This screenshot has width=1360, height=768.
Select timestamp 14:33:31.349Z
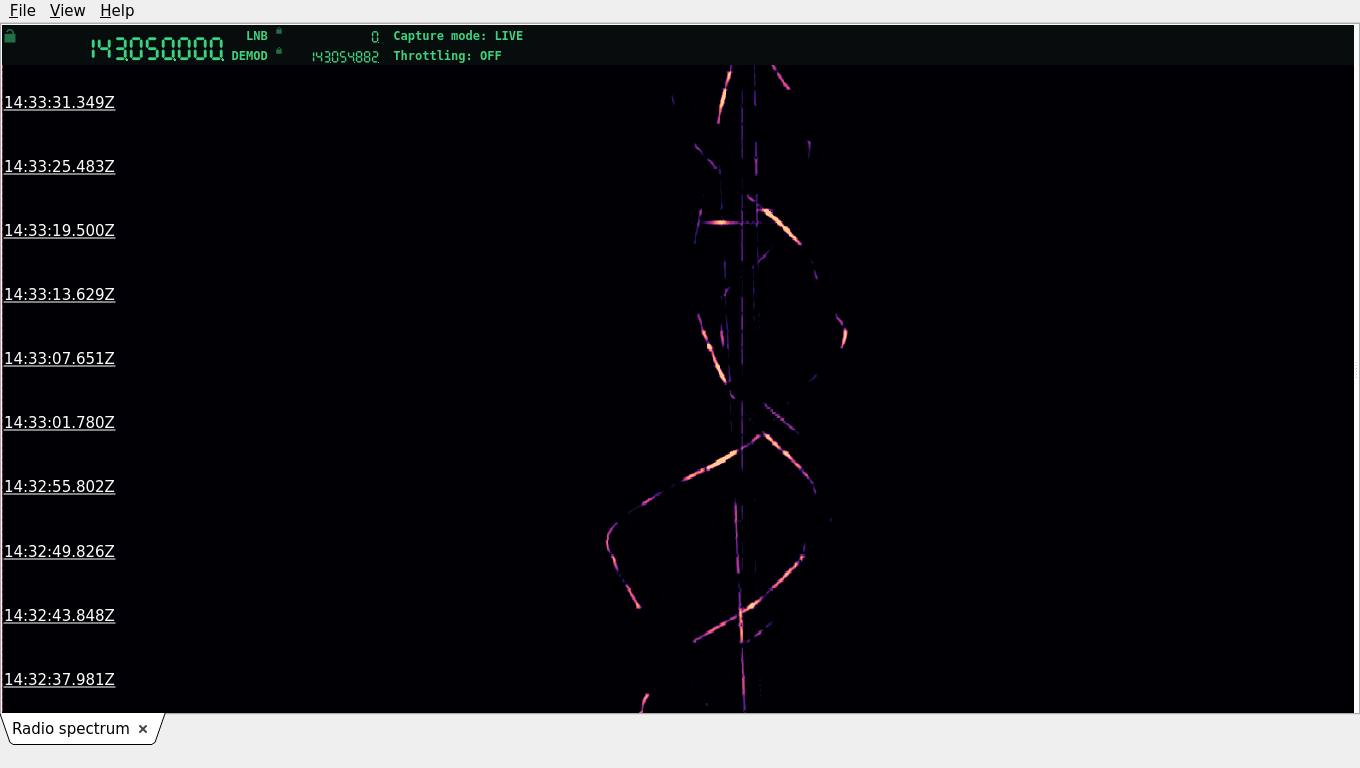click(60, 102)
